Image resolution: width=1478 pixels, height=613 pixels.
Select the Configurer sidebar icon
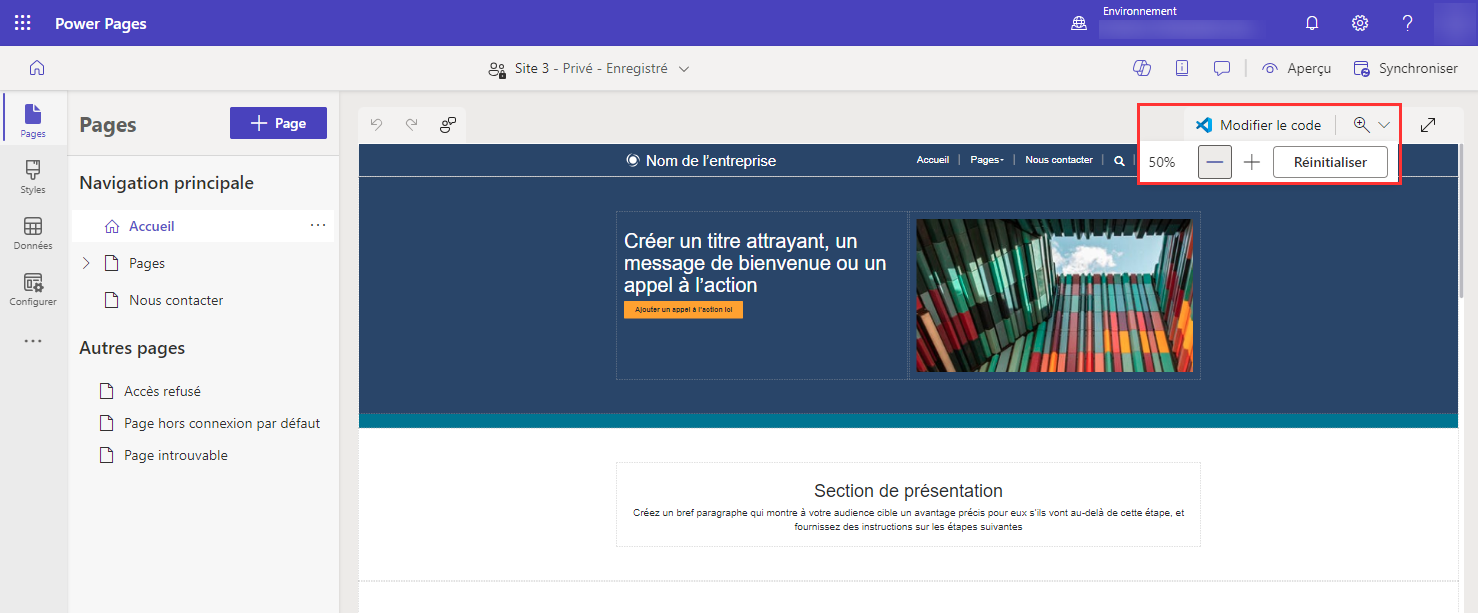pos(32,288)
